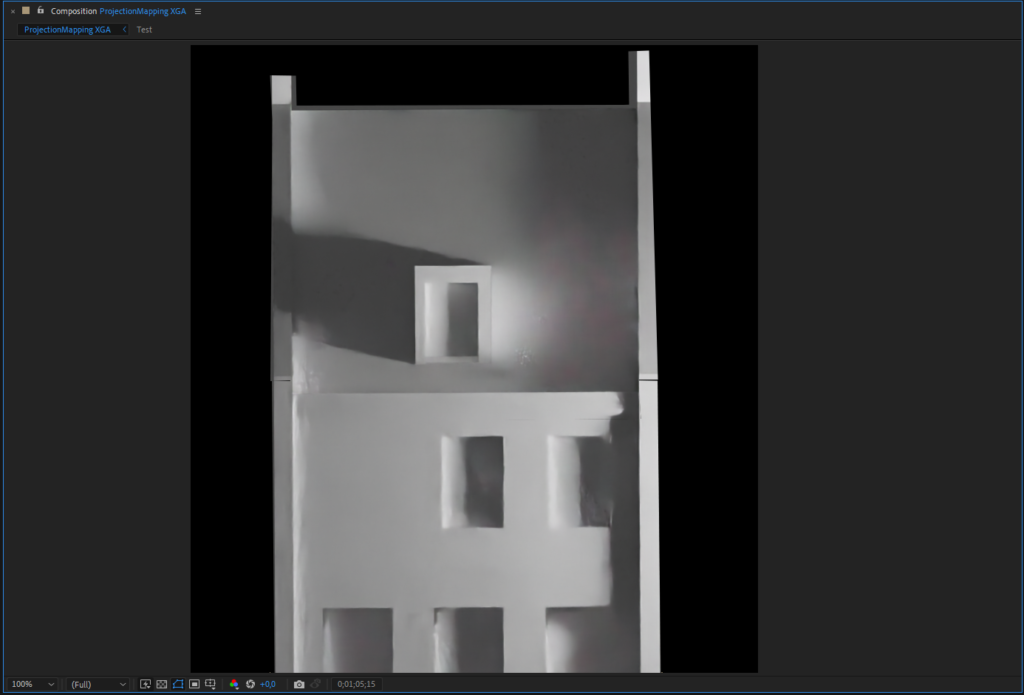
Task: Select the ProjectionMapping XGA breadcrumb tab
Action: [x=67, y=30]
